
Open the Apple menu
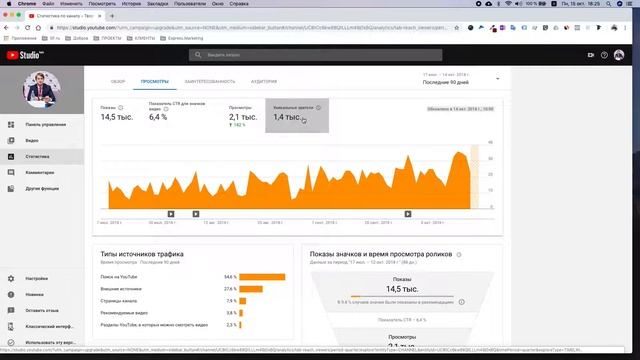click(x=9, y=4)
